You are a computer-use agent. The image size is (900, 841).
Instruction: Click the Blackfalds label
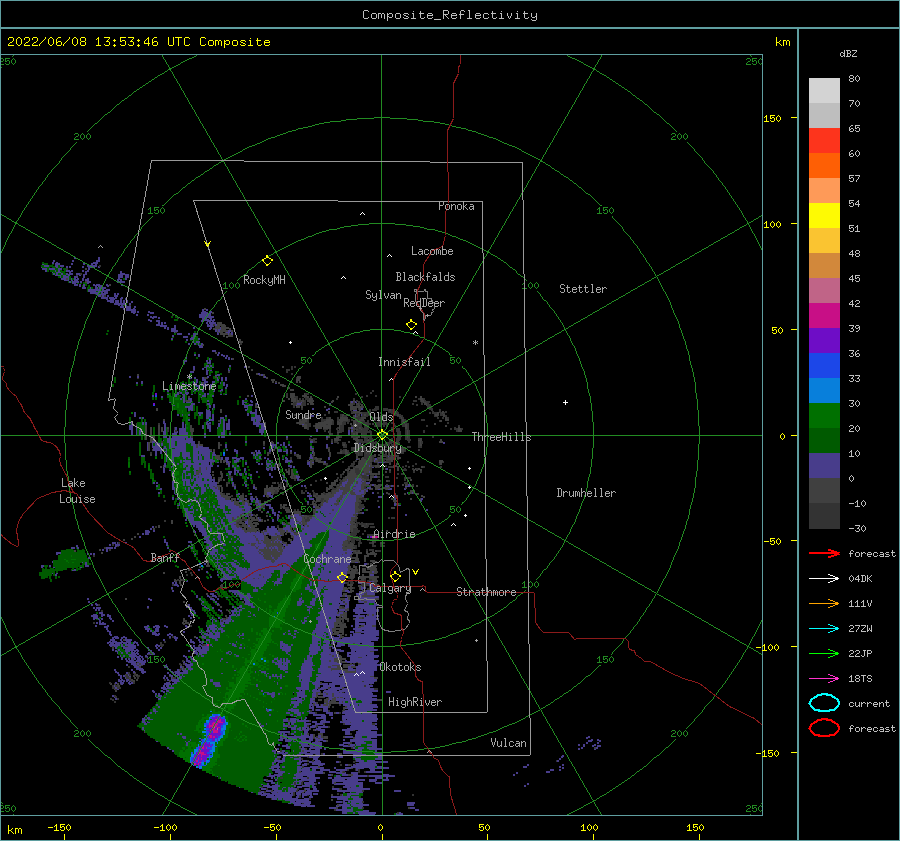[425, 277]
